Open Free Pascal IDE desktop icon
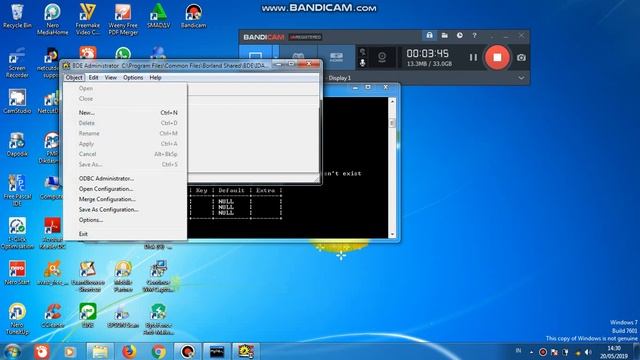Screen dimensions: 640x360 point(17,190)
